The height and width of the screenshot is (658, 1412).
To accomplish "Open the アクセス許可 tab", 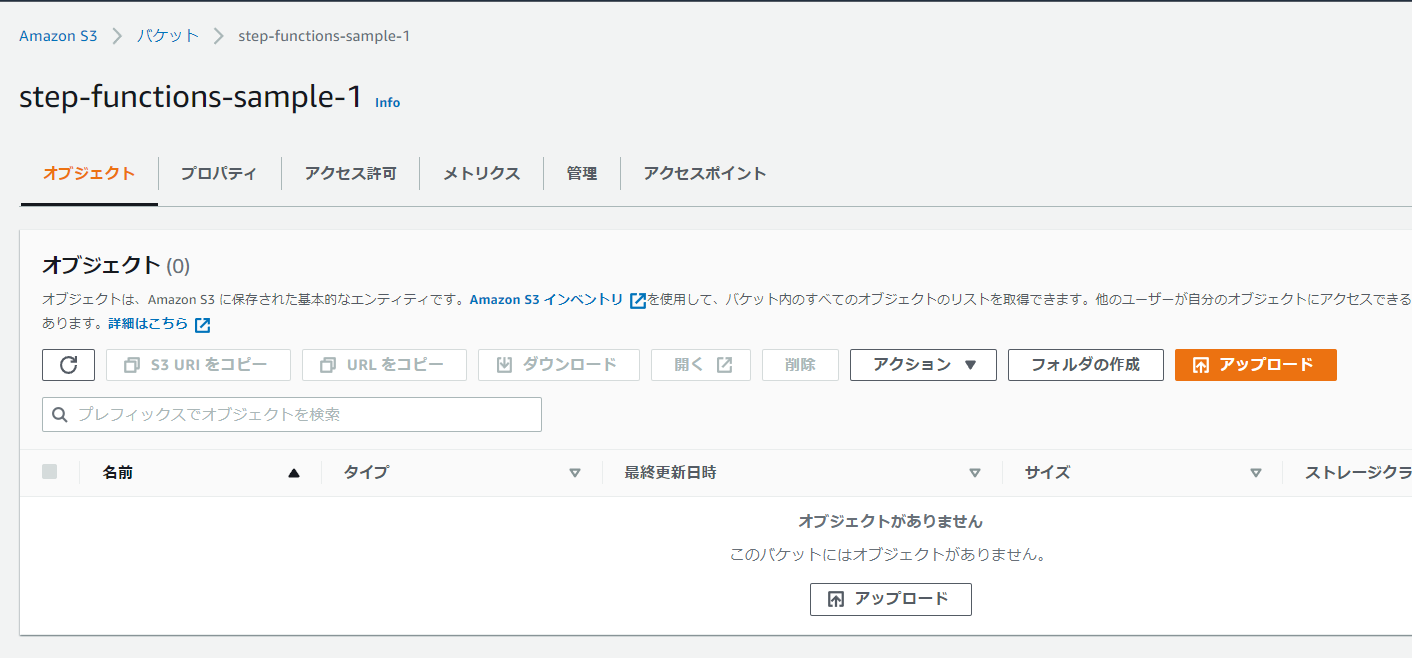I will tap(350, 172).
